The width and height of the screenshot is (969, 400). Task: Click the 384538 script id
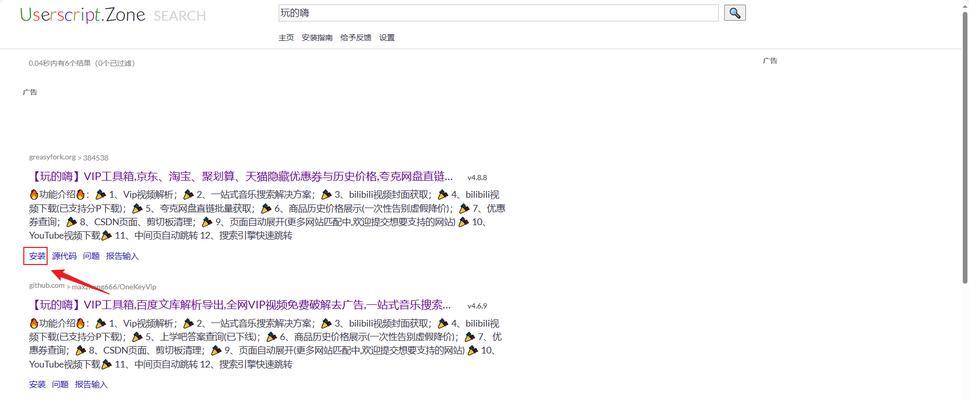click(96, 158)
